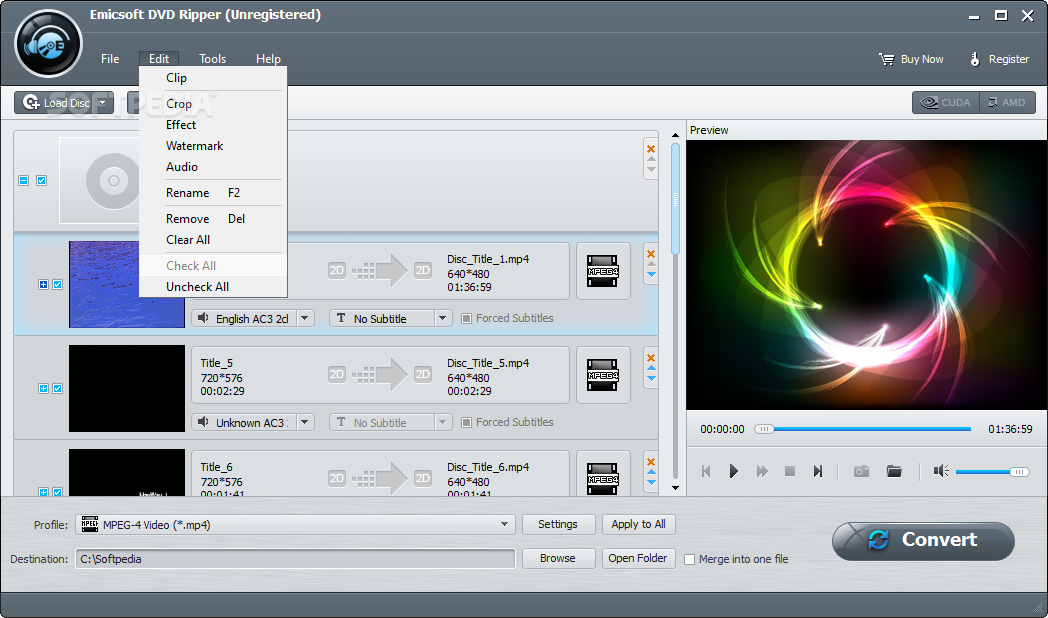This screenshot has width=1048, height=618.
Task: Expand Title_5 row plus icon
Action: tap(43, 388)
